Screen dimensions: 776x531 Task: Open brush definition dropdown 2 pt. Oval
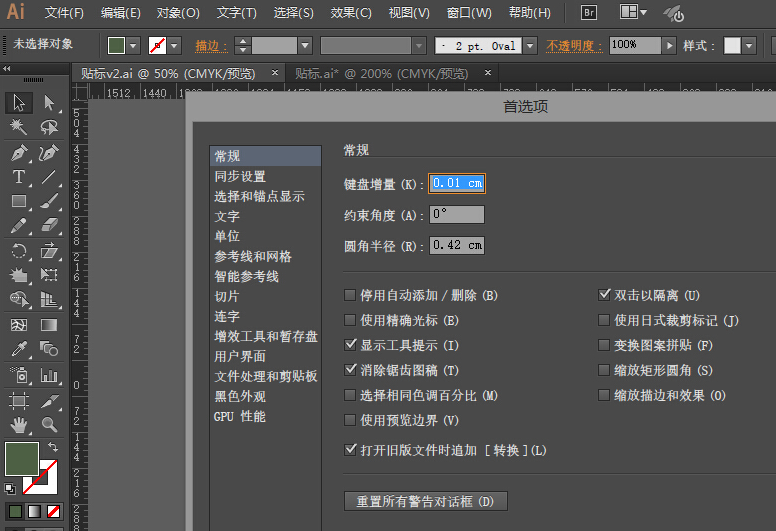(530, 46)
